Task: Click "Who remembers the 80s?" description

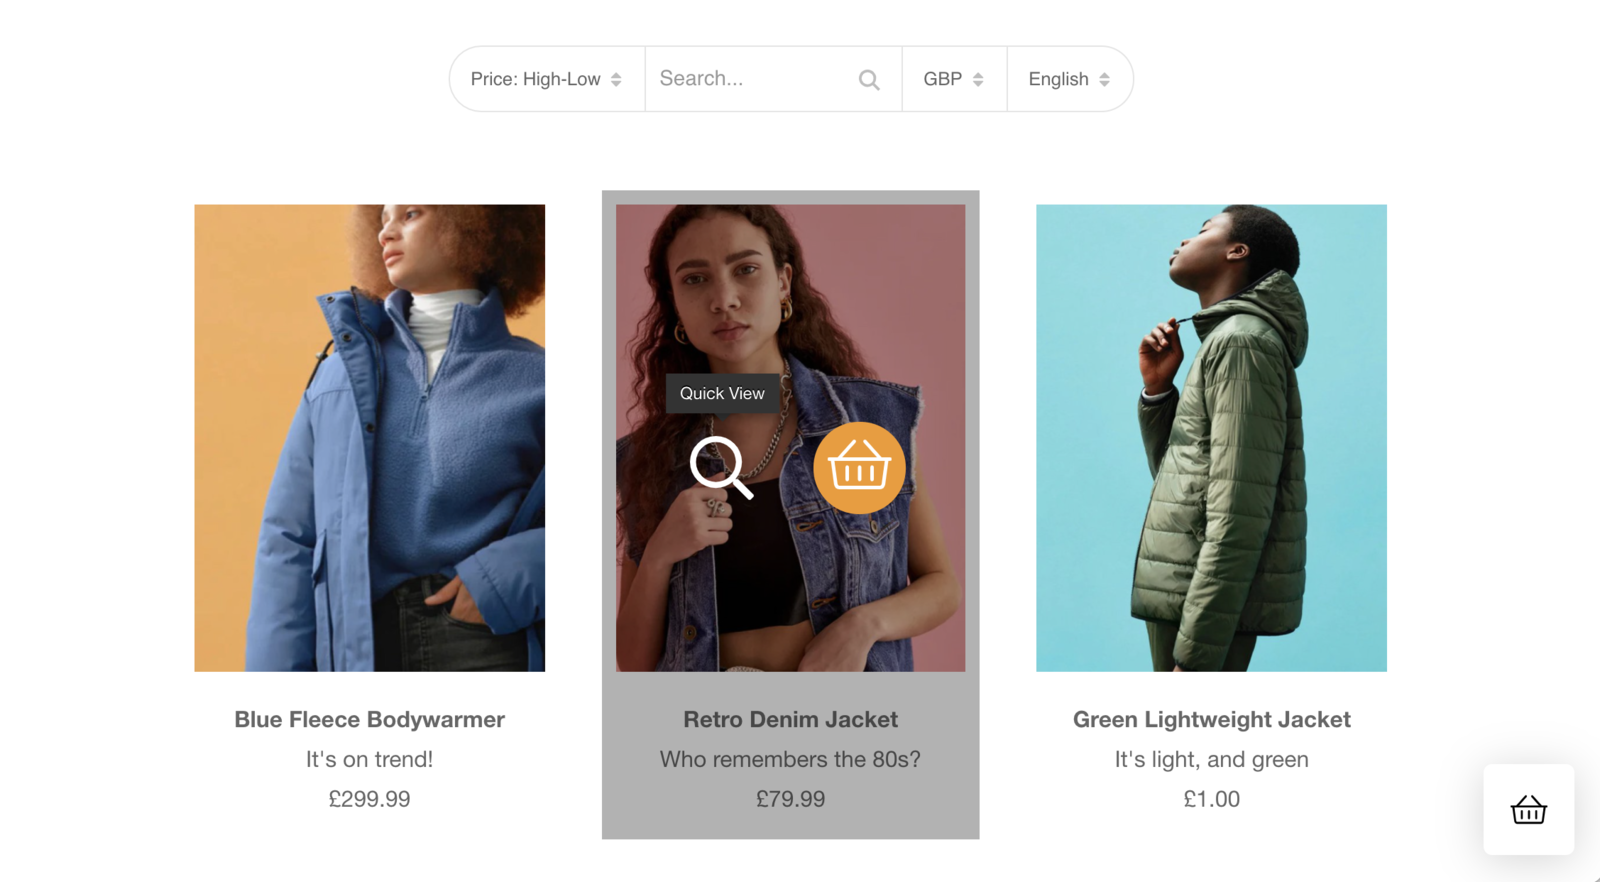Action: coord(790,759)
